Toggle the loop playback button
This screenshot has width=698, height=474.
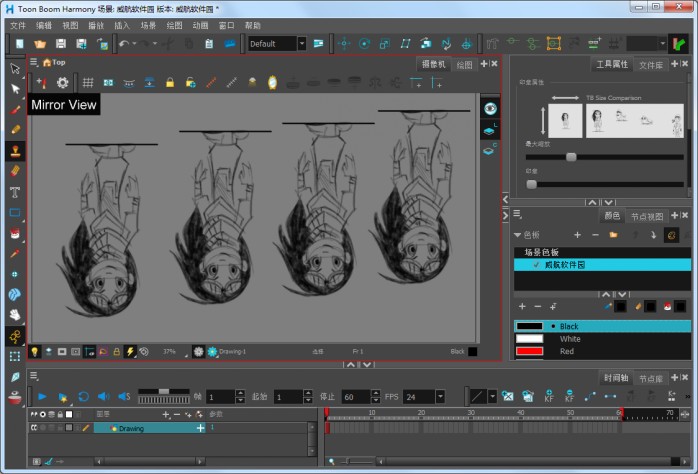83,396
